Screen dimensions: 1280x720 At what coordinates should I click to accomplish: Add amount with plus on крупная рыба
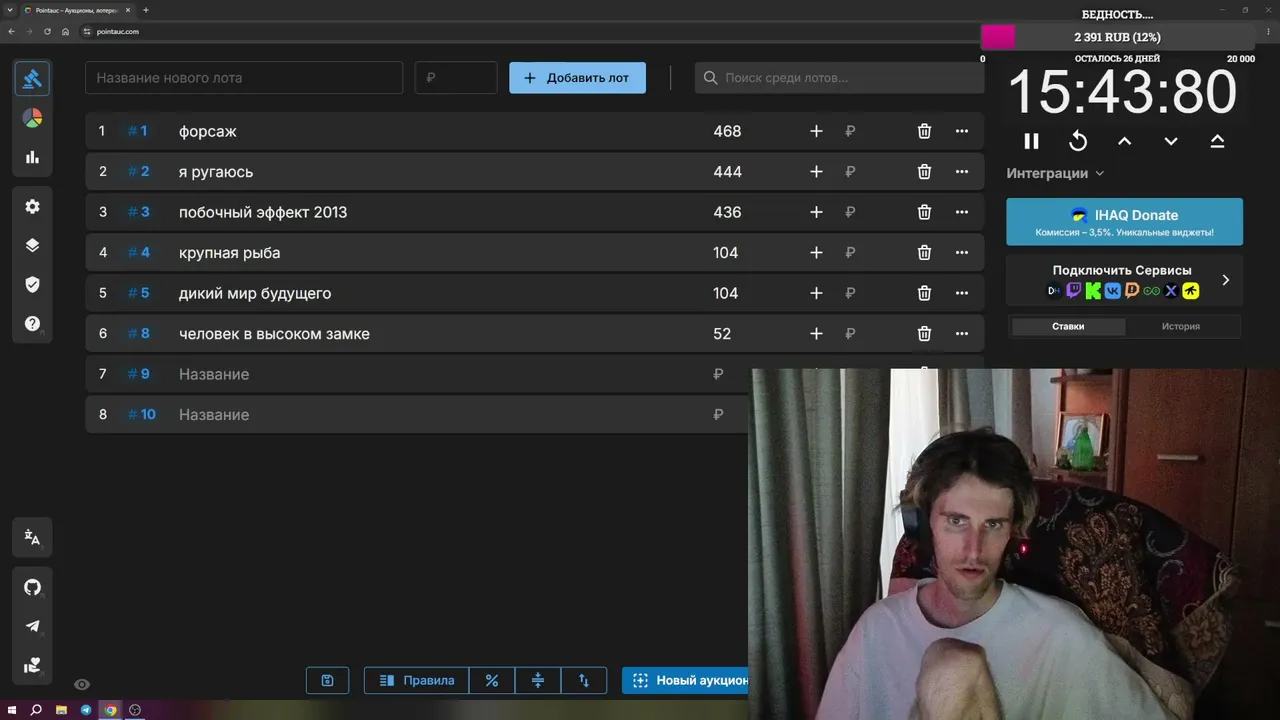(816, 253)
